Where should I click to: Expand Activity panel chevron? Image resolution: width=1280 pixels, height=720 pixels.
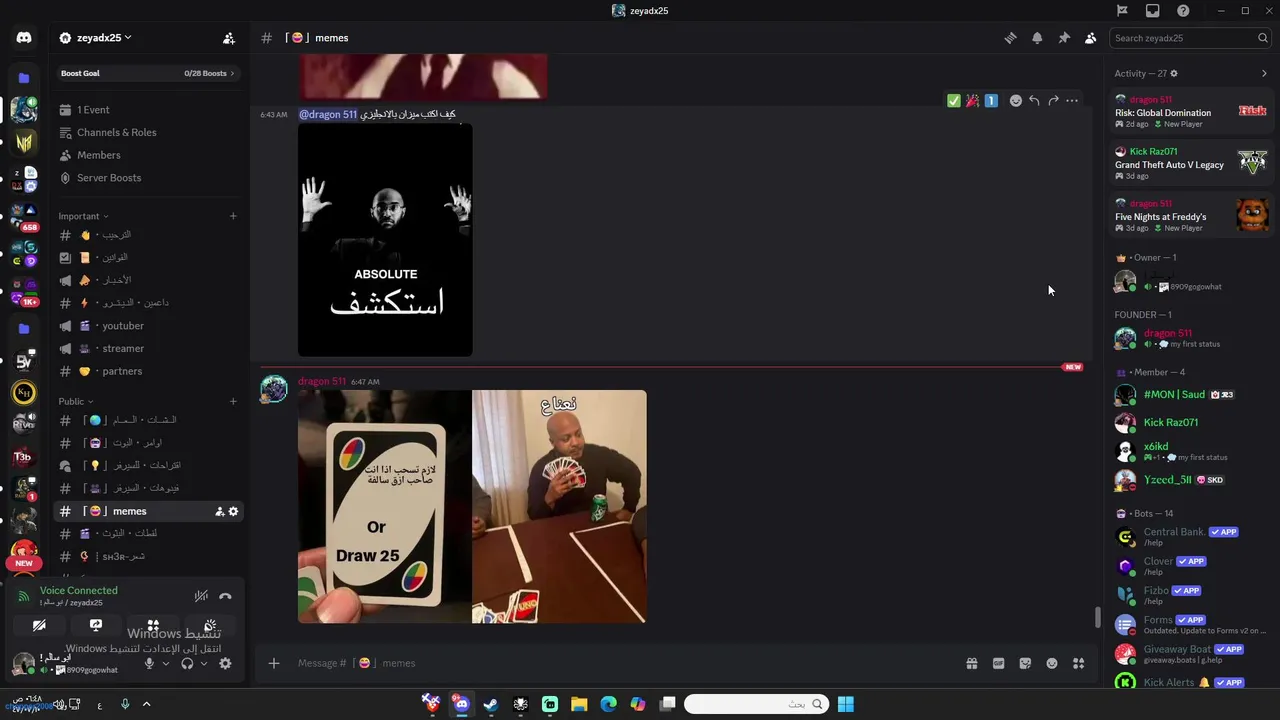[x=1264, y=73]
